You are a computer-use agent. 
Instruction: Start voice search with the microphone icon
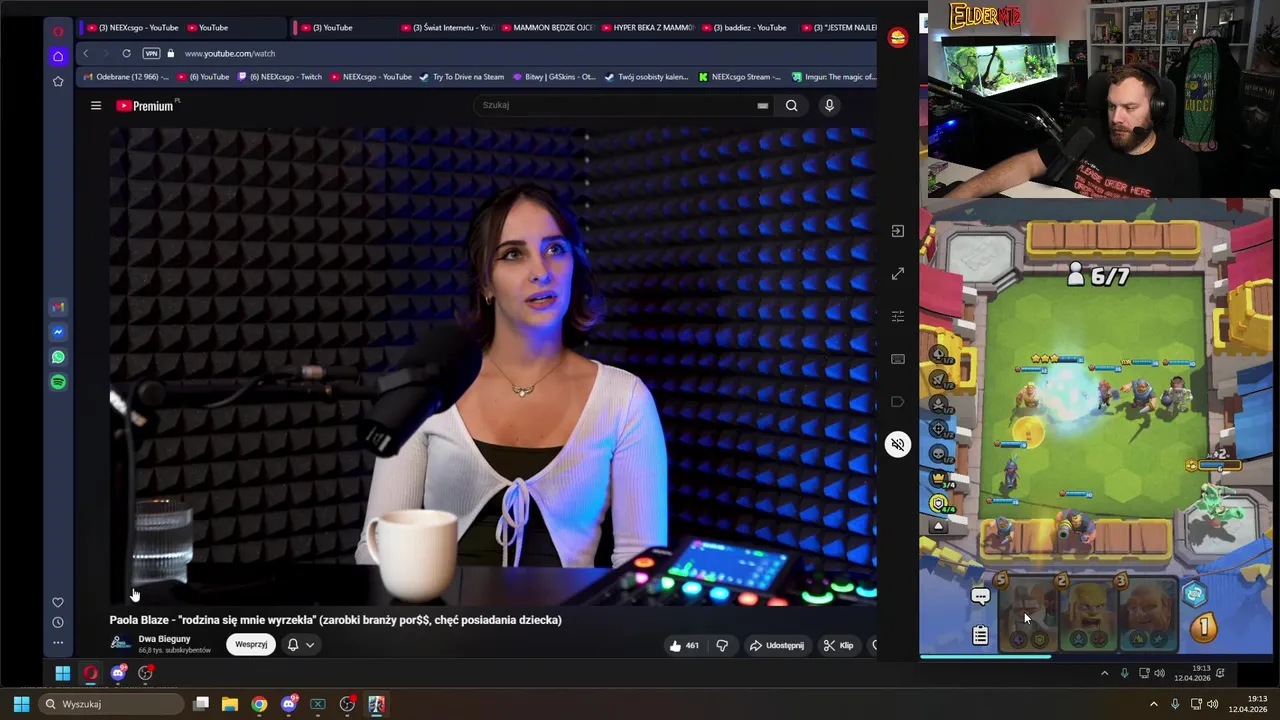point(829,105)
